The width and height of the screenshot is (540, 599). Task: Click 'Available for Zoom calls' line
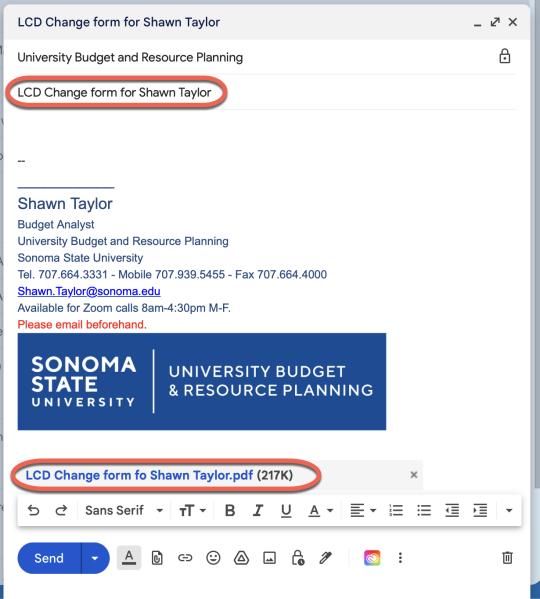[124, 308]
